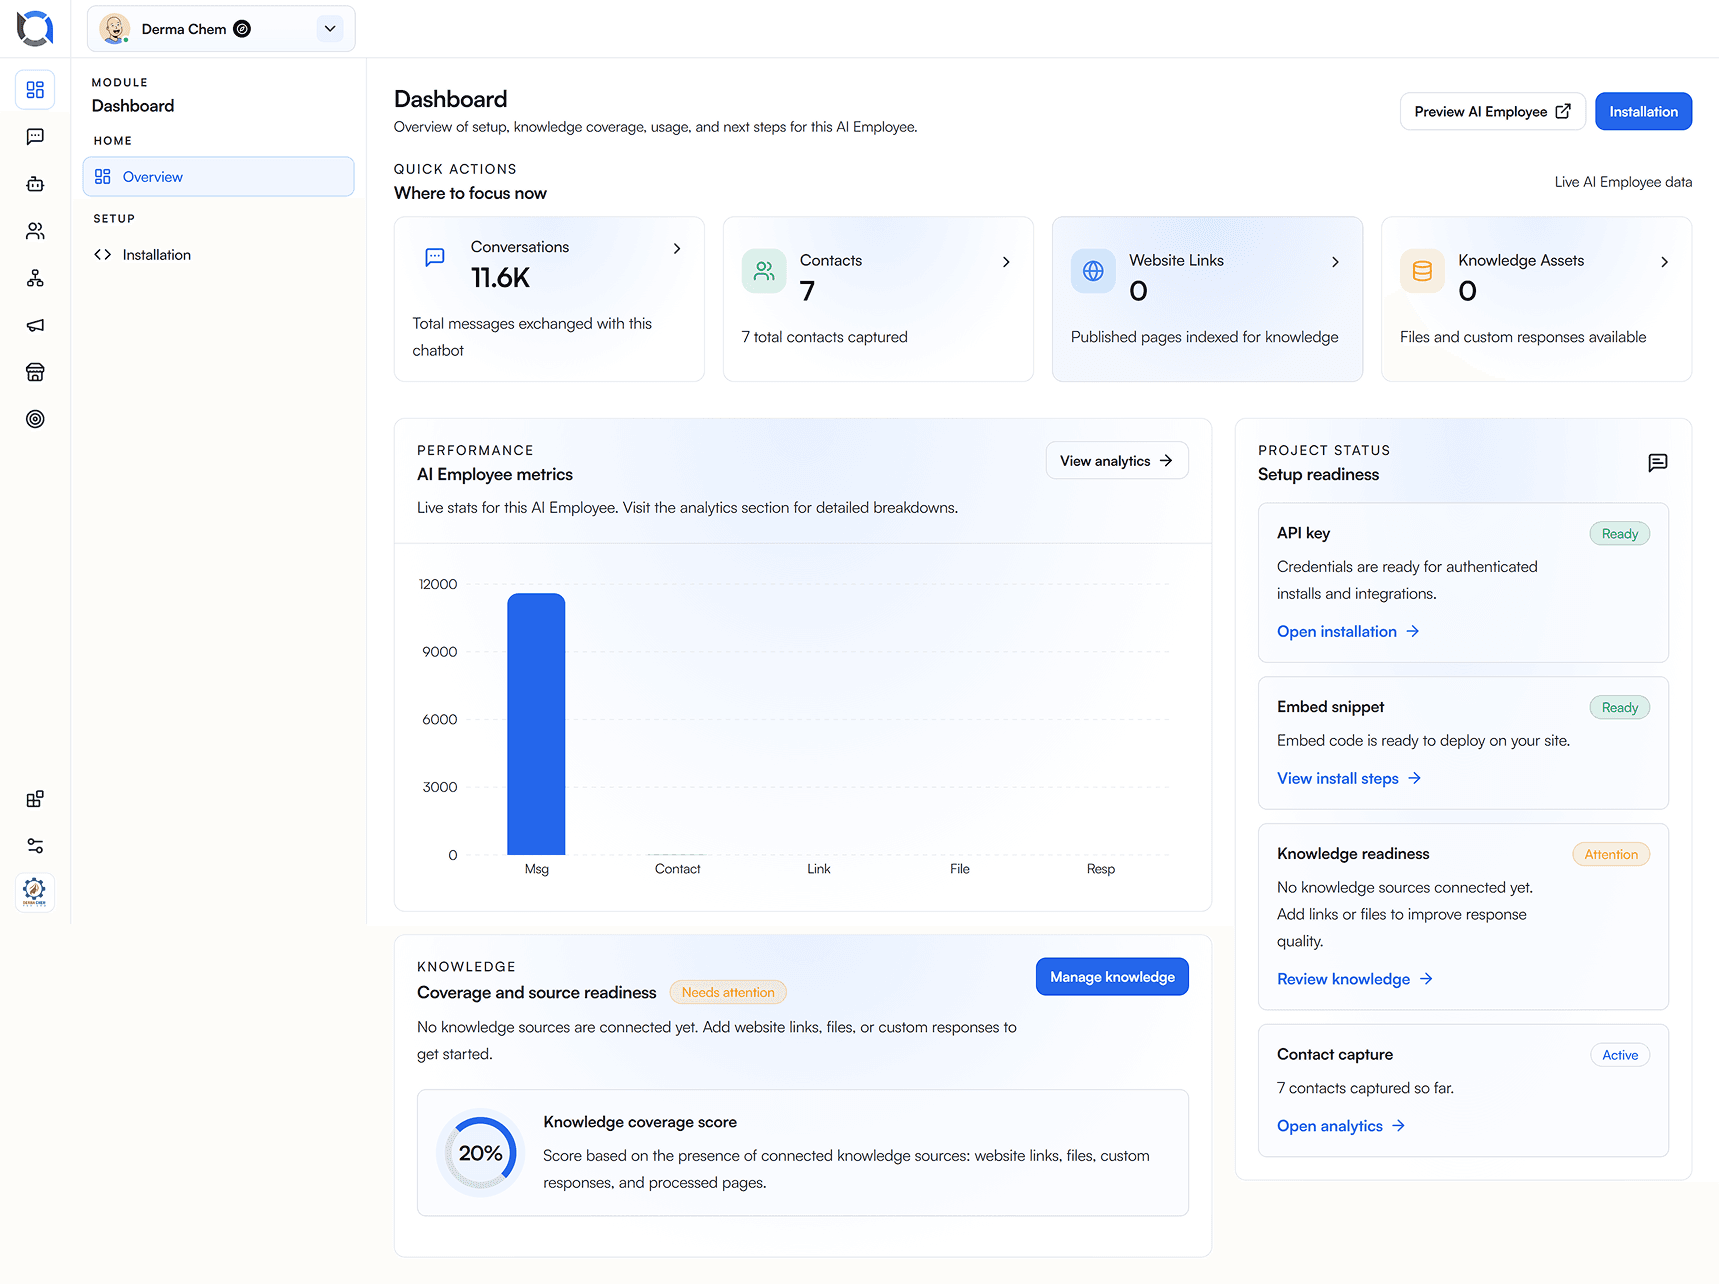Open the Knowledge Assets card chevron

(1664, 262)
